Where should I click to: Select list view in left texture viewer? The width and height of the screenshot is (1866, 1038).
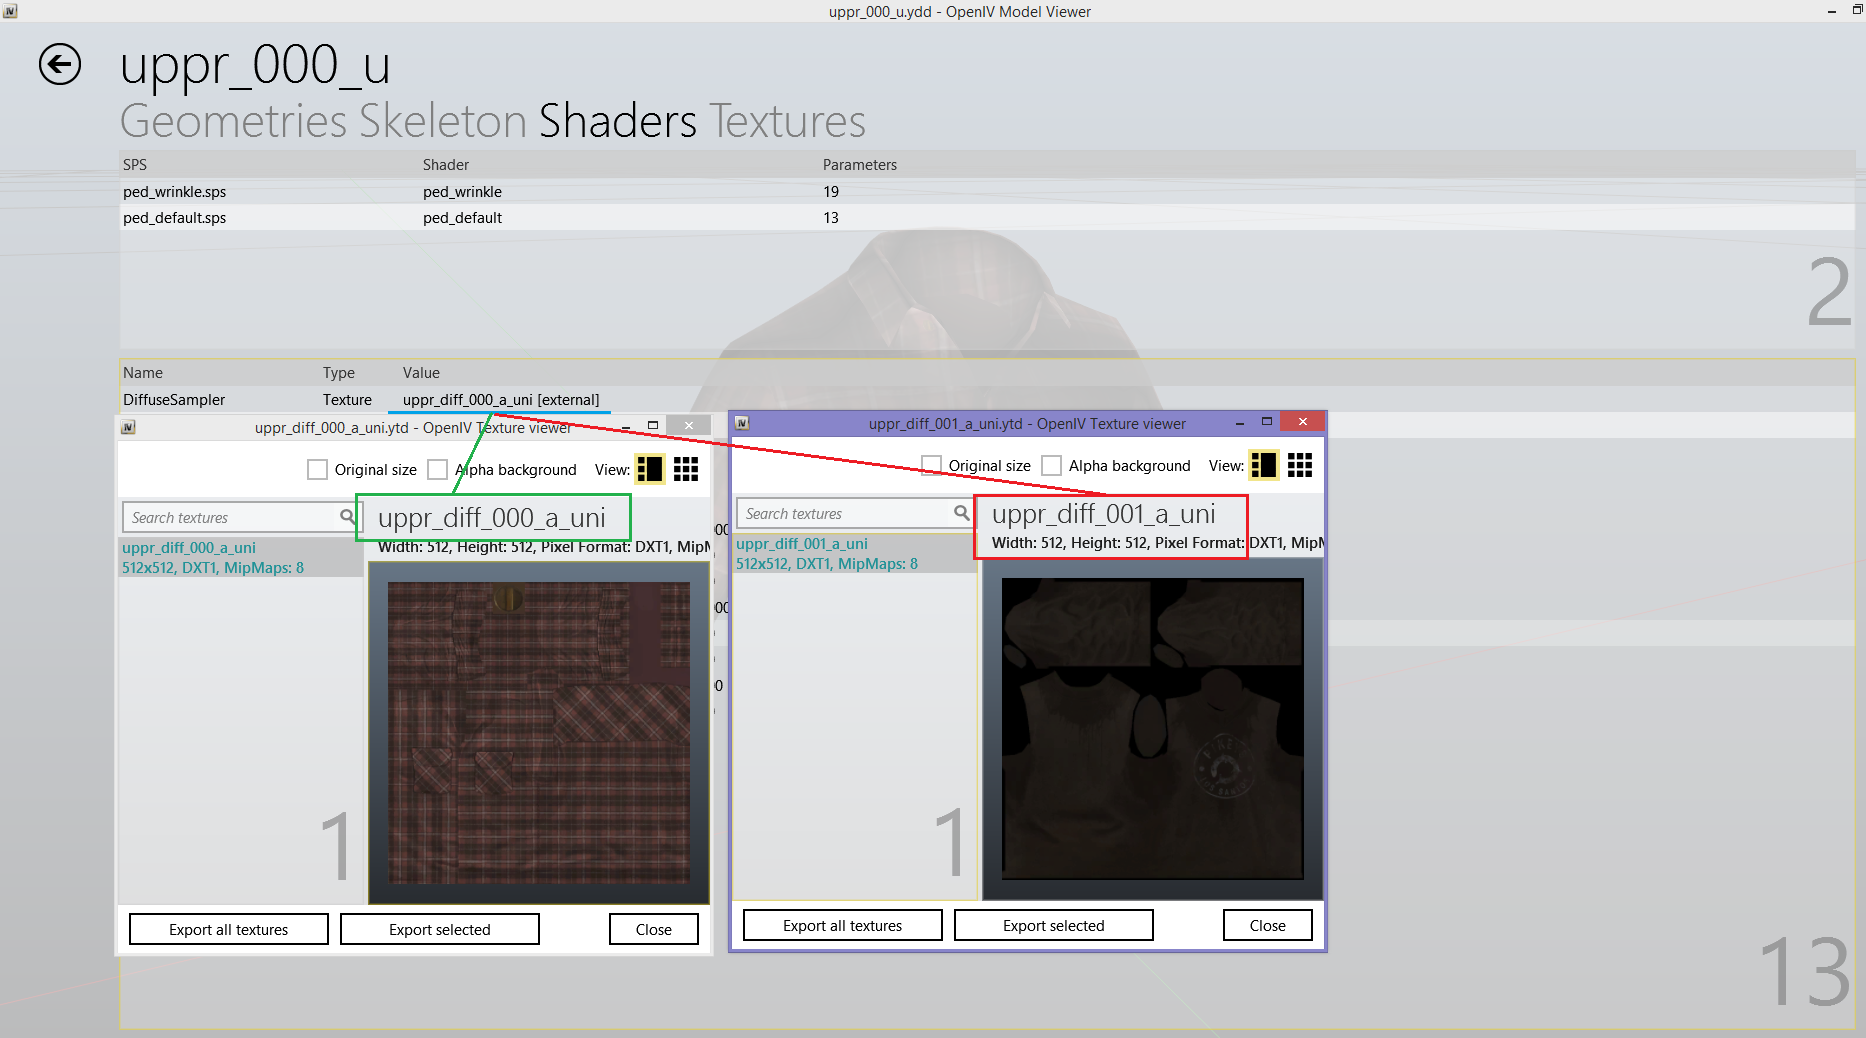point(649,469)
